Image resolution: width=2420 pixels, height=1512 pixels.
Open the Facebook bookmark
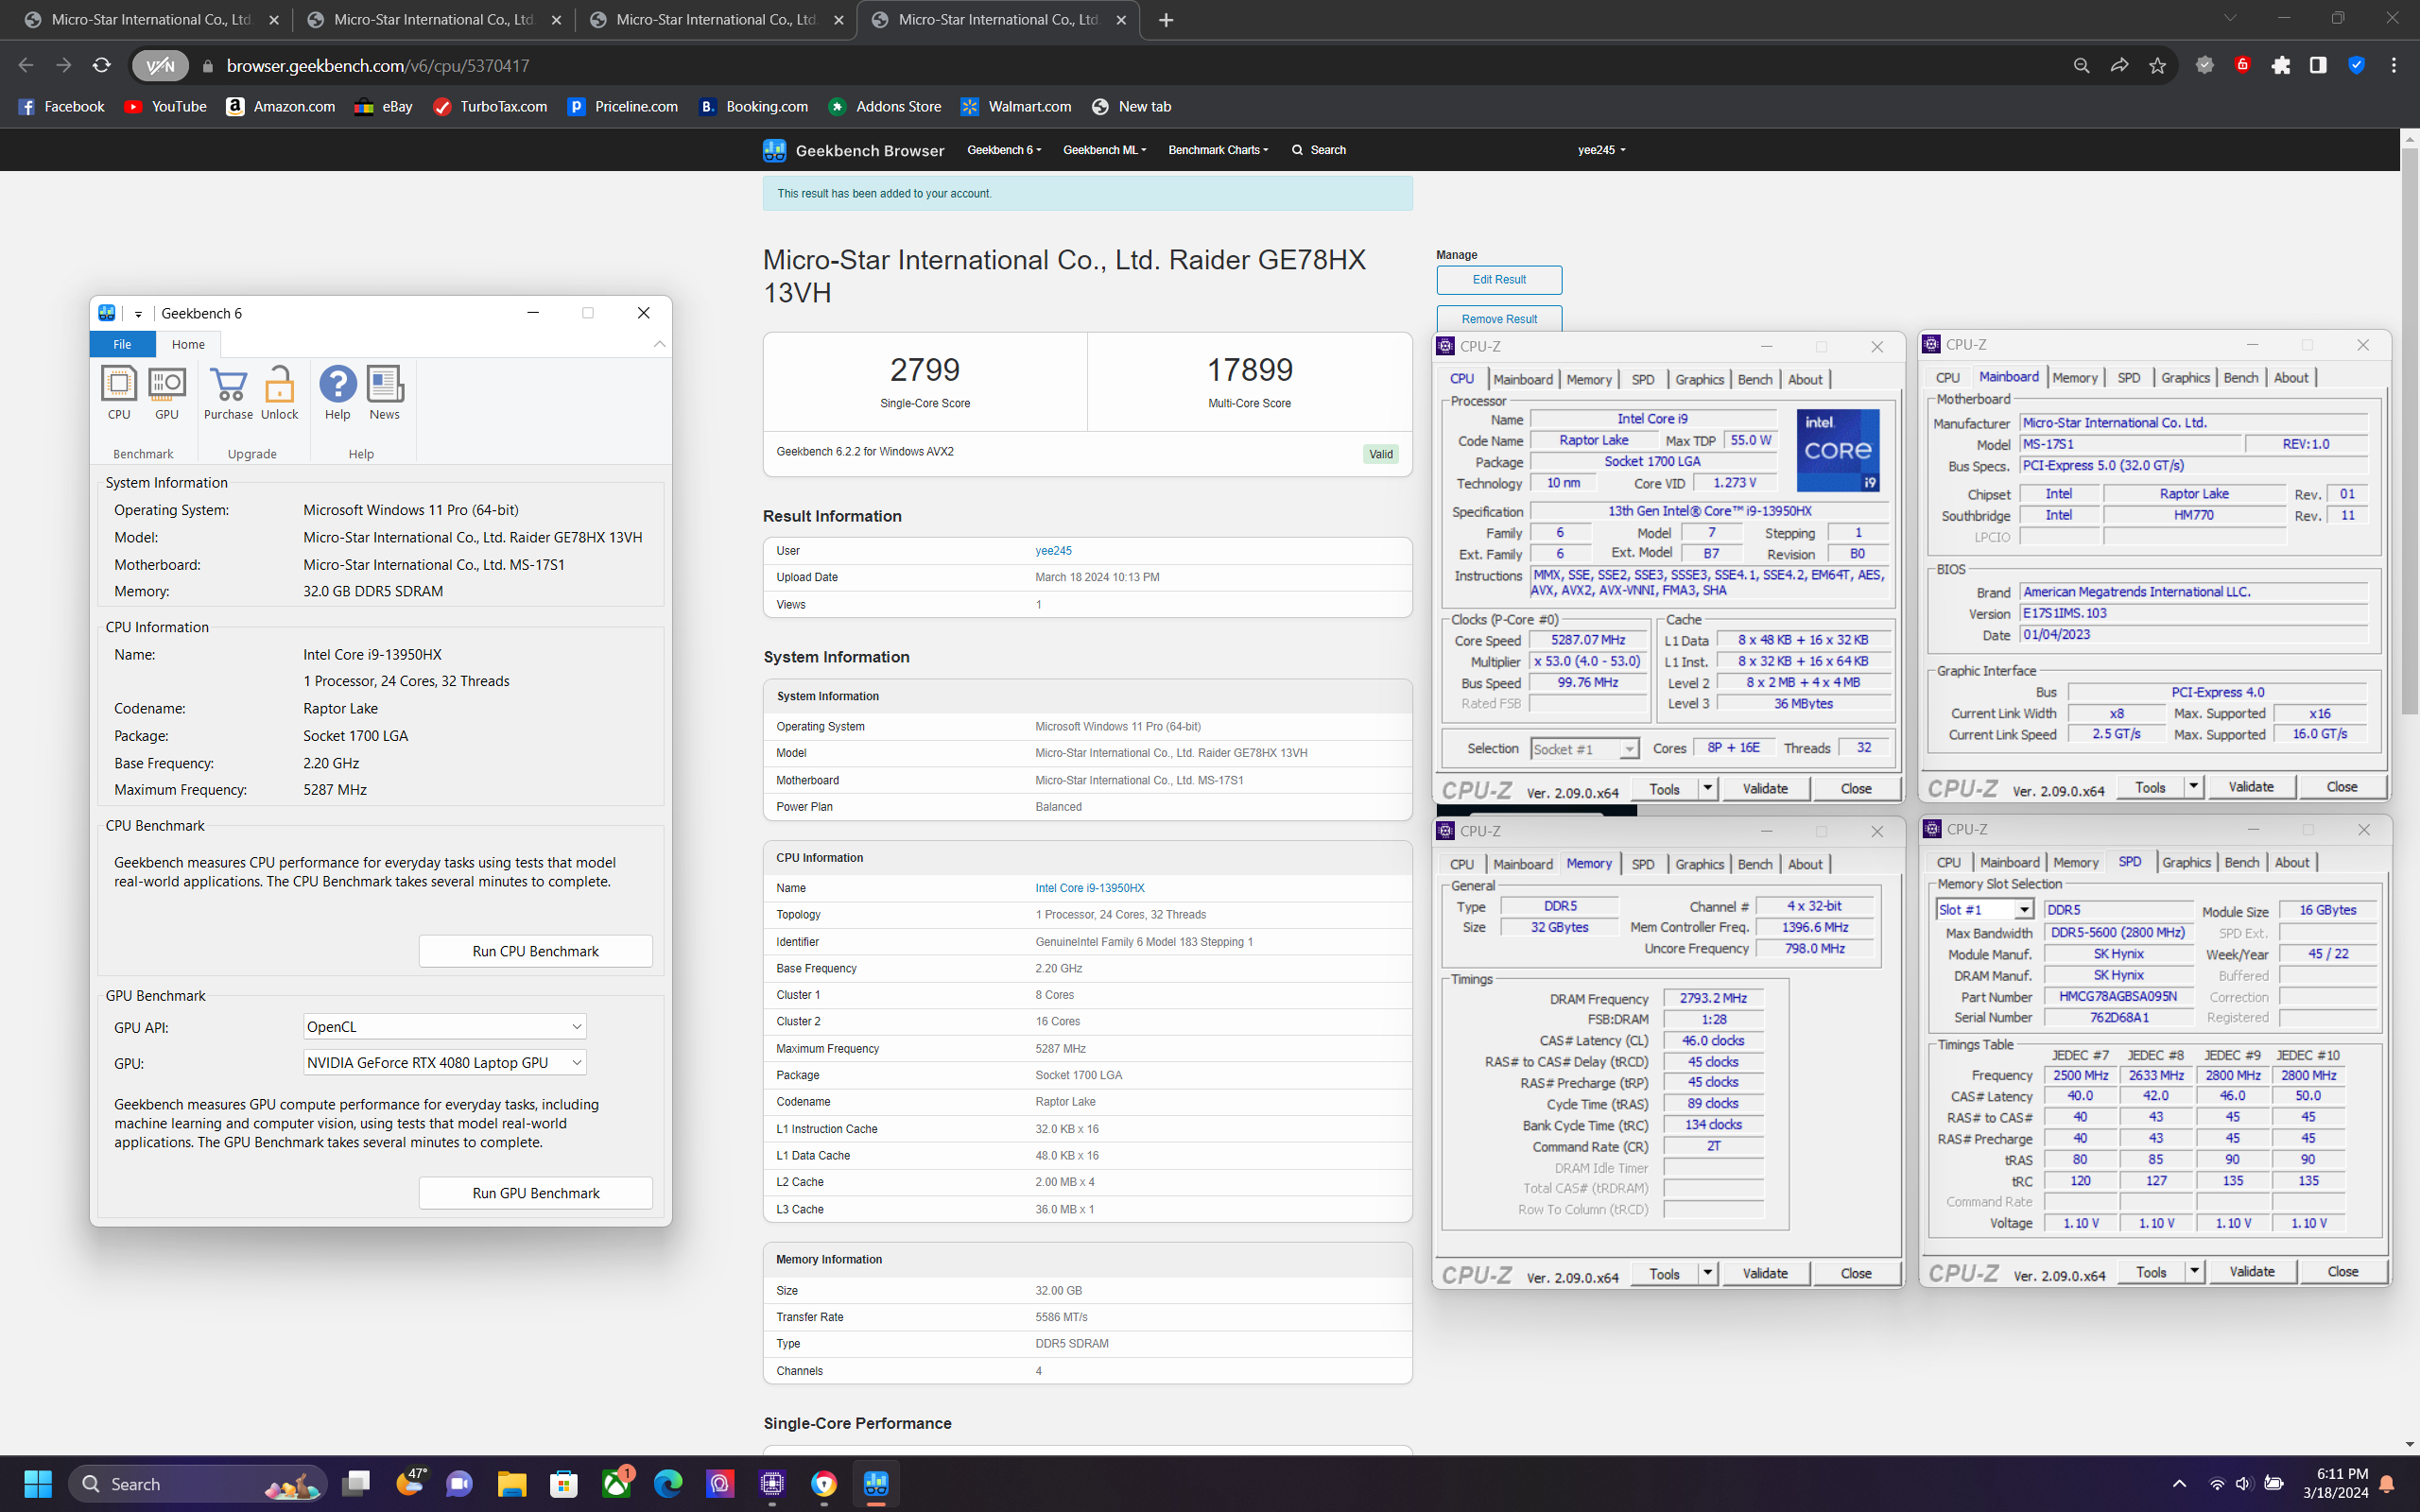[x=61, y=107]
